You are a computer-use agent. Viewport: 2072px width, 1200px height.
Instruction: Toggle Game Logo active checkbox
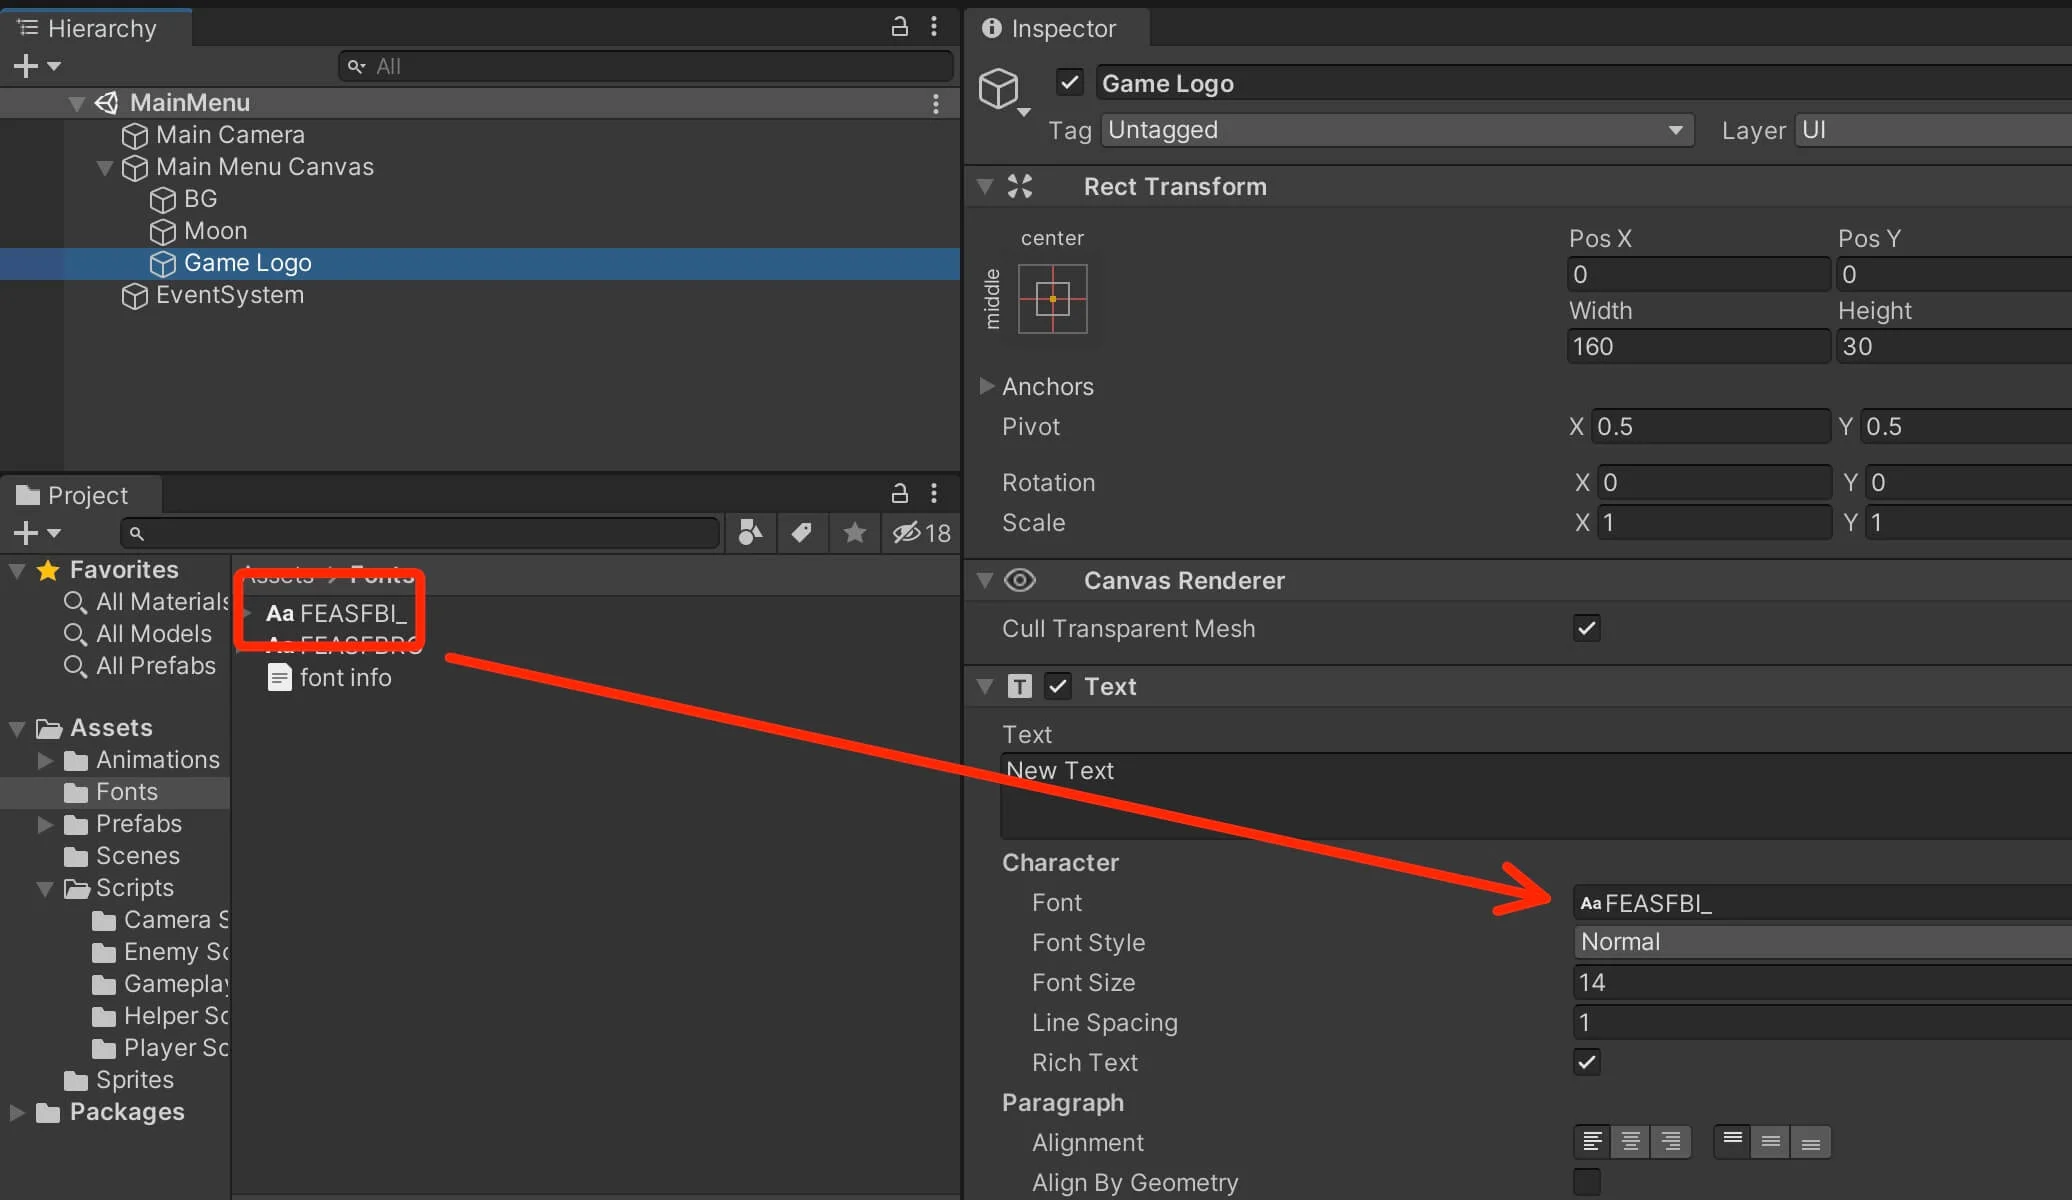pyautogui.click(x=1069, y=82)
